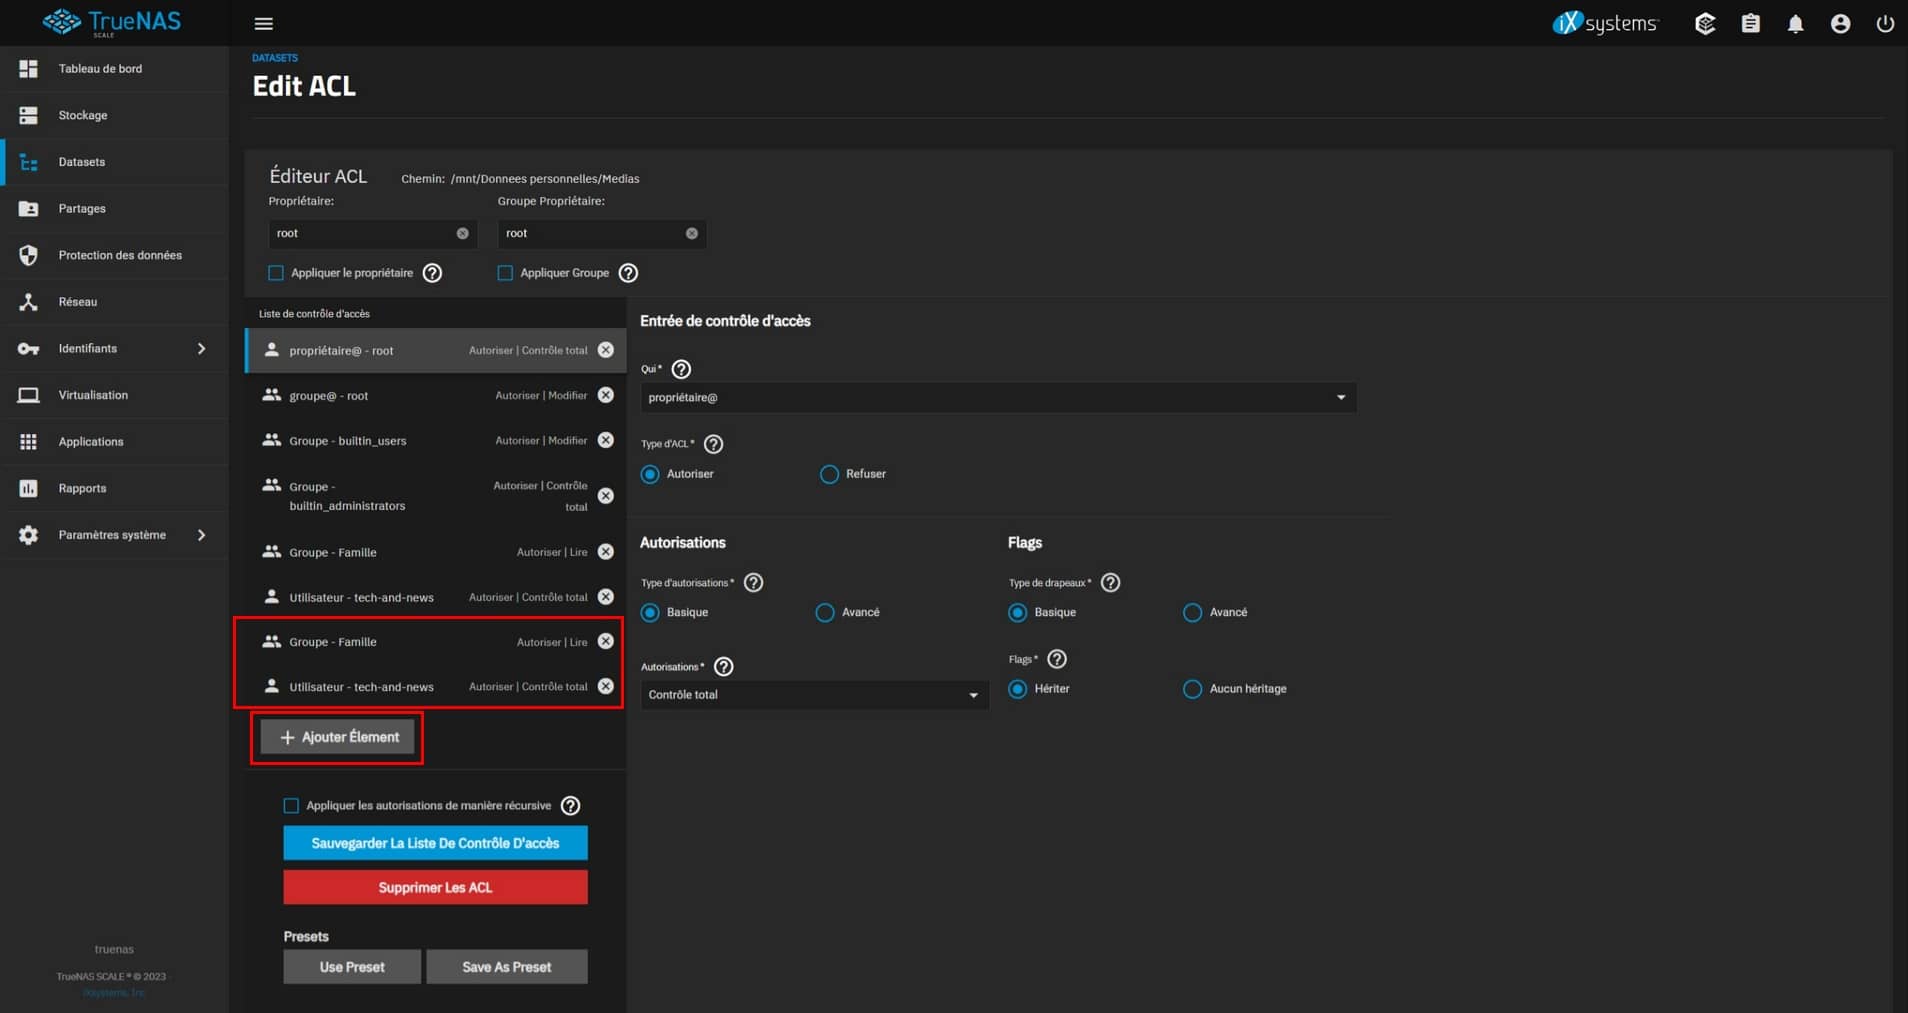Remove the groupe@ - root ACL entry
The image size is (1908, 1013).
coord(606,395)
